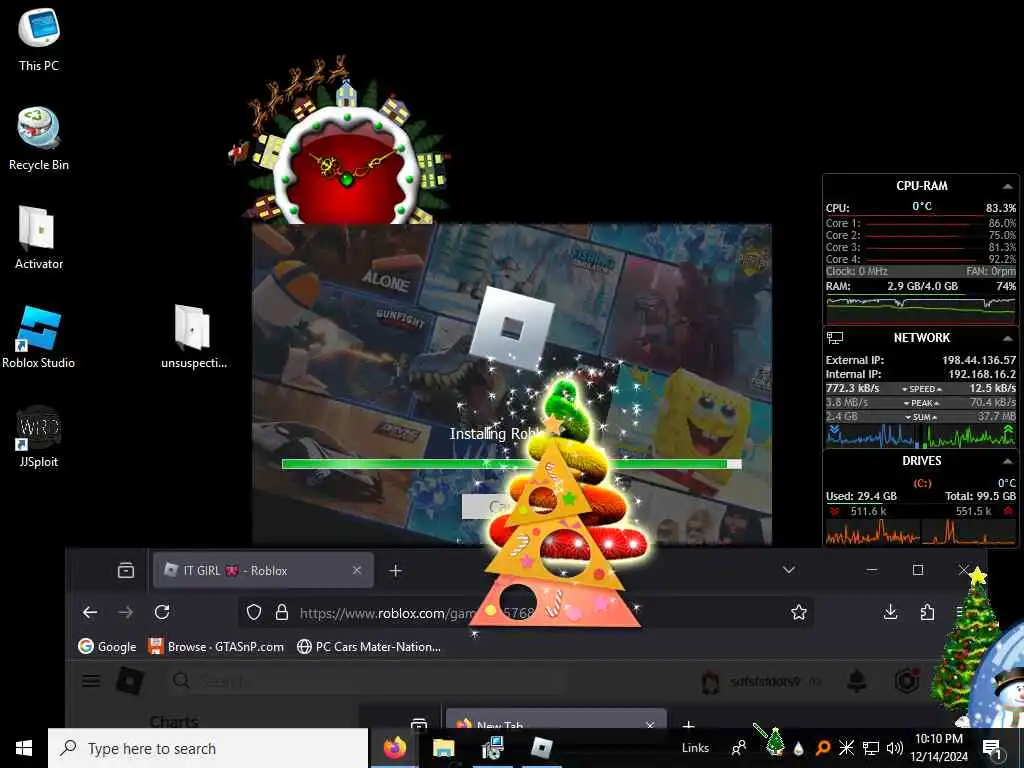Open the This PC desktop icon
This screenshot has width=1024, height=768.
click(39, 39)
